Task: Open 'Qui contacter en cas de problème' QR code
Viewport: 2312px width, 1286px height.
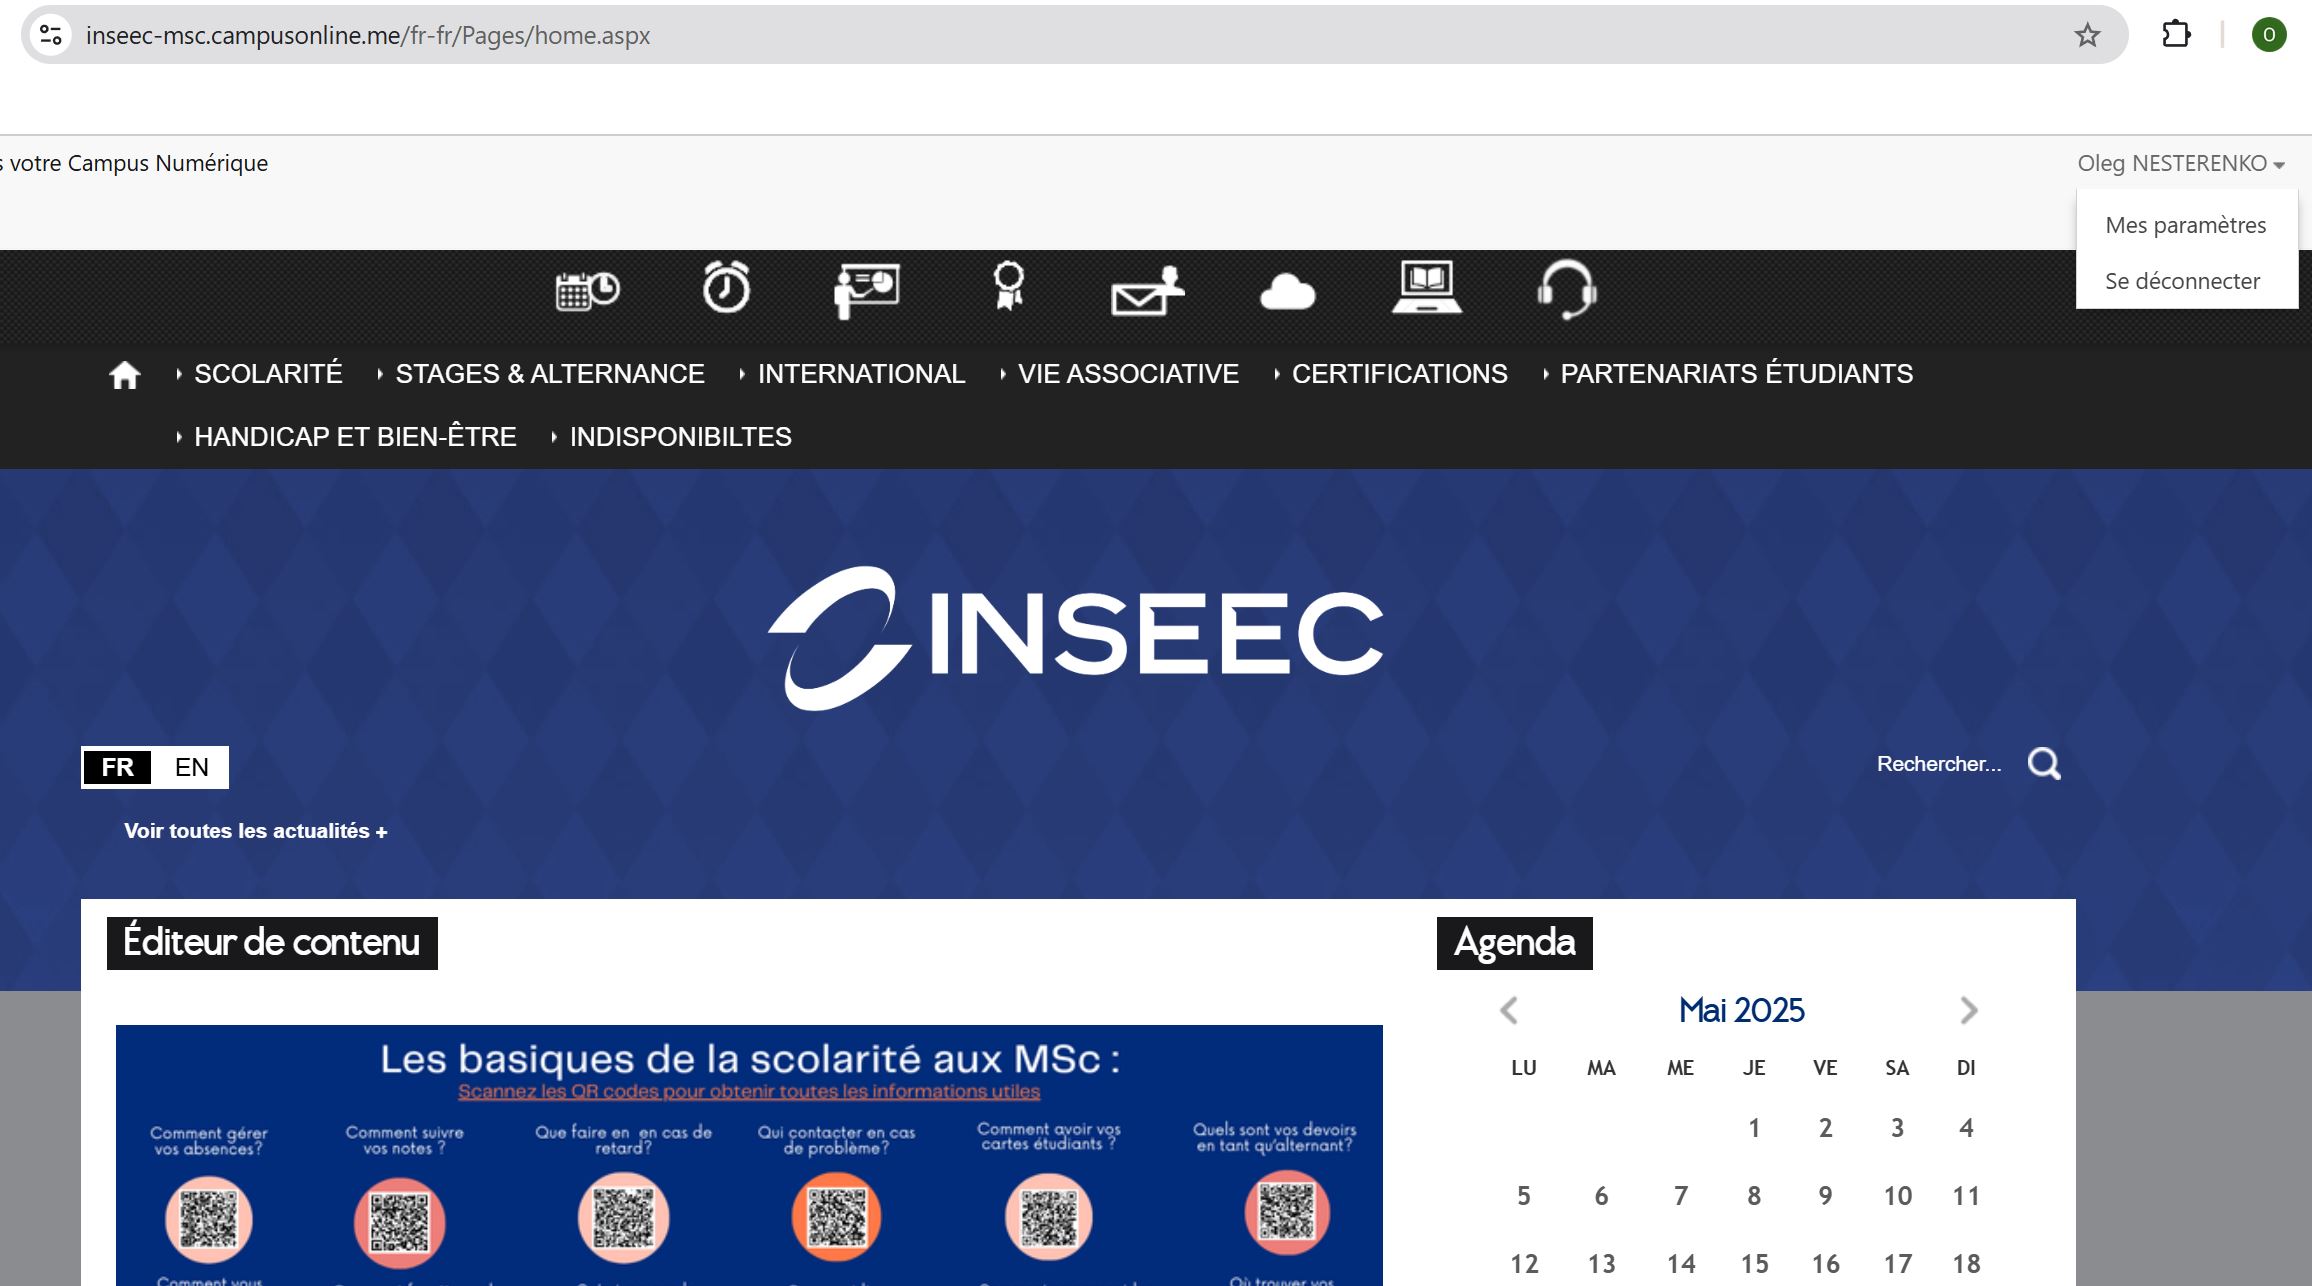Action: coord(836,1217)
